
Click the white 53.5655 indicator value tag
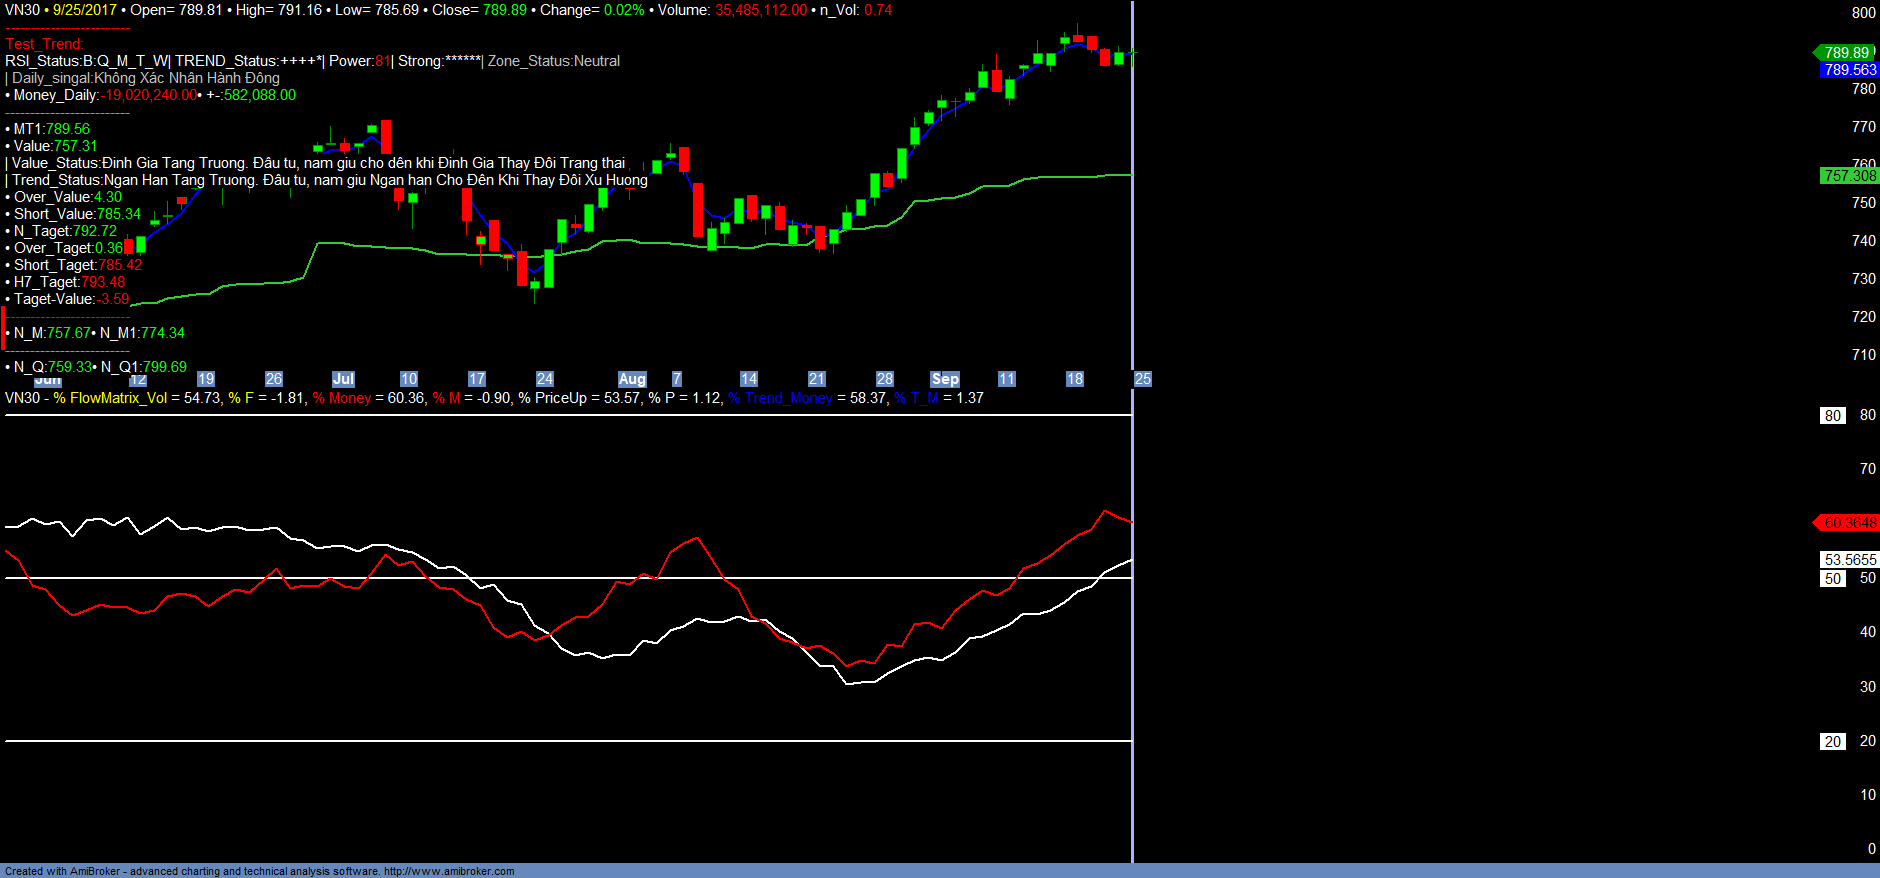point(1850,560)
